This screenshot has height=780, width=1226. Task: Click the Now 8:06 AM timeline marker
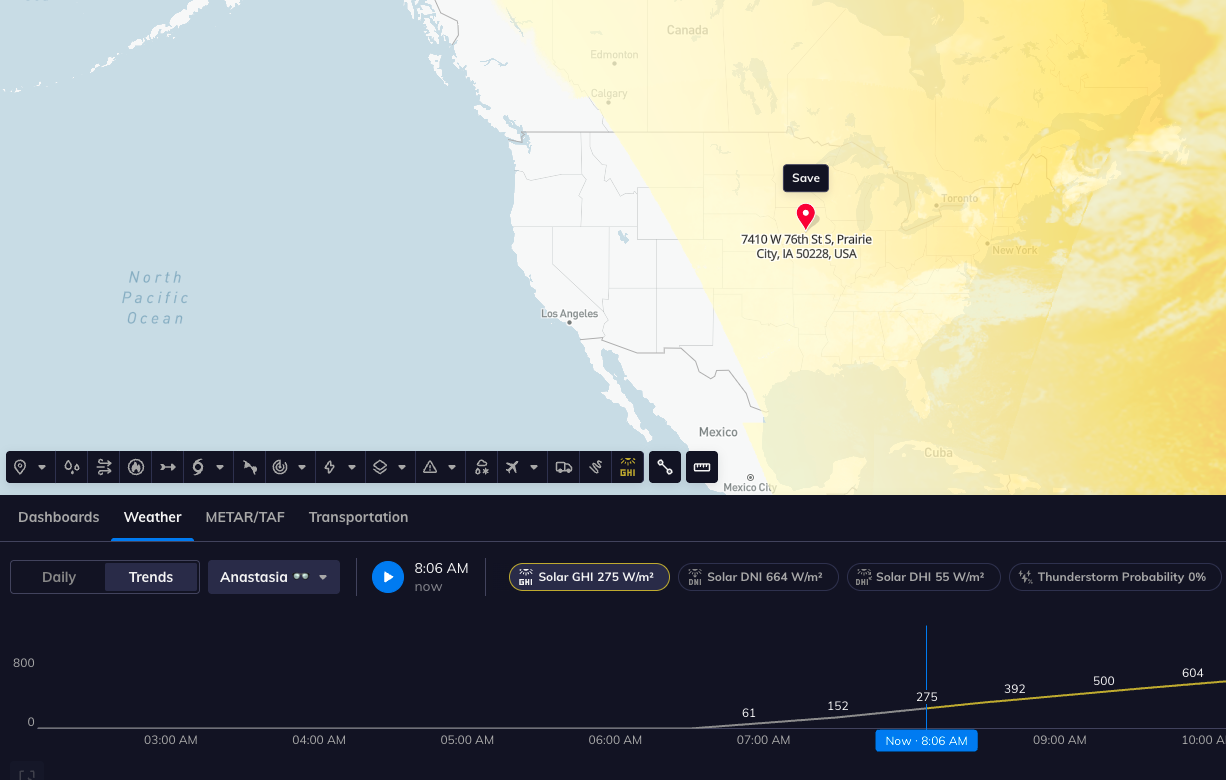(x=926, y=741)
